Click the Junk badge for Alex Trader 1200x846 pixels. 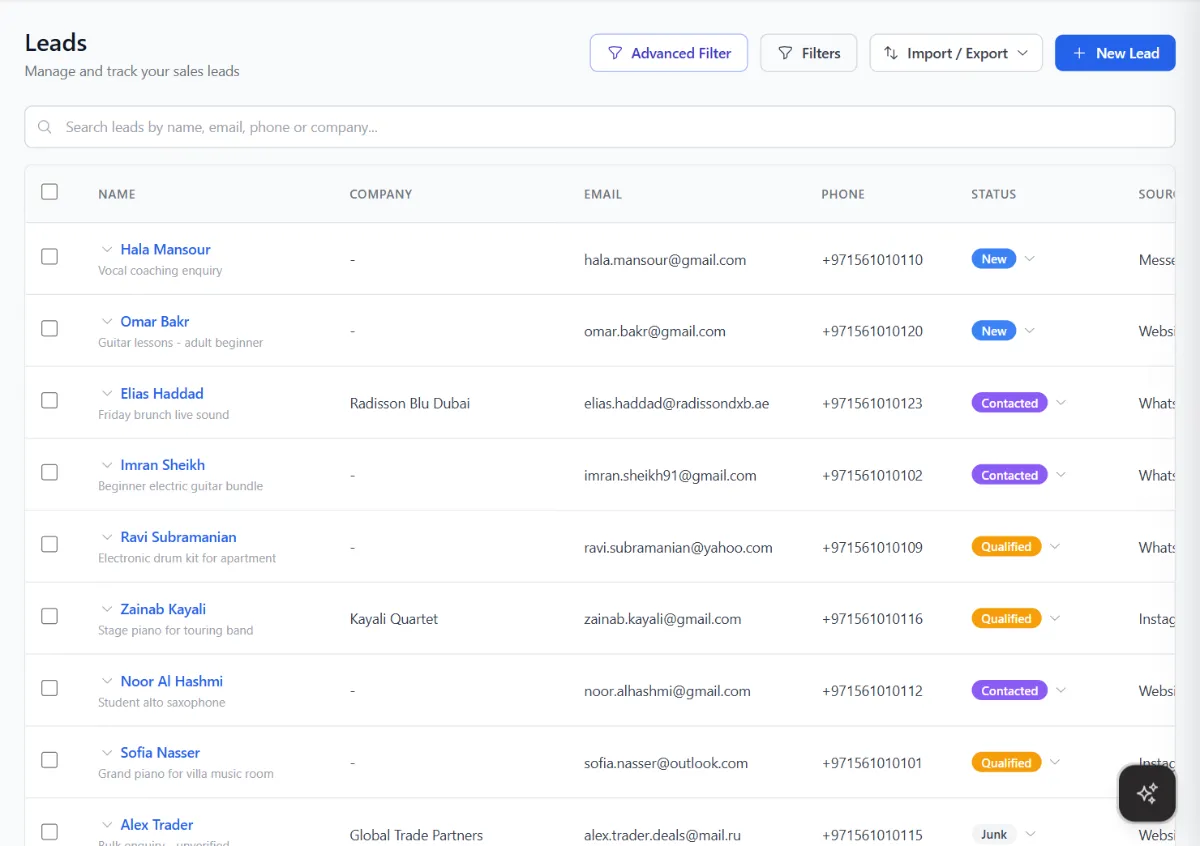[x=994, y=834]
